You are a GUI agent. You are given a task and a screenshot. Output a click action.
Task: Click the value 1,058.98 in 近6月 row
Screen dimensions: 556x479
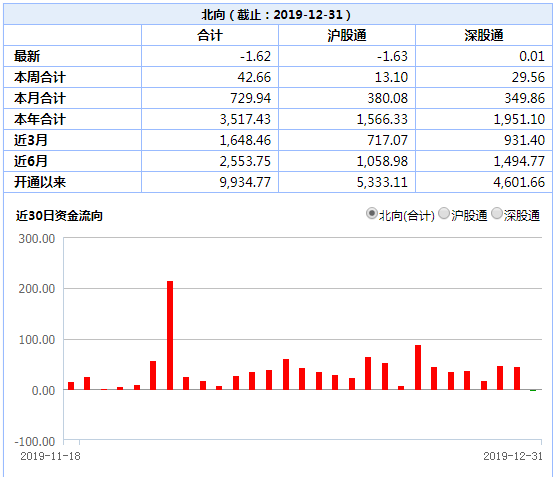[x=382, y=161]
